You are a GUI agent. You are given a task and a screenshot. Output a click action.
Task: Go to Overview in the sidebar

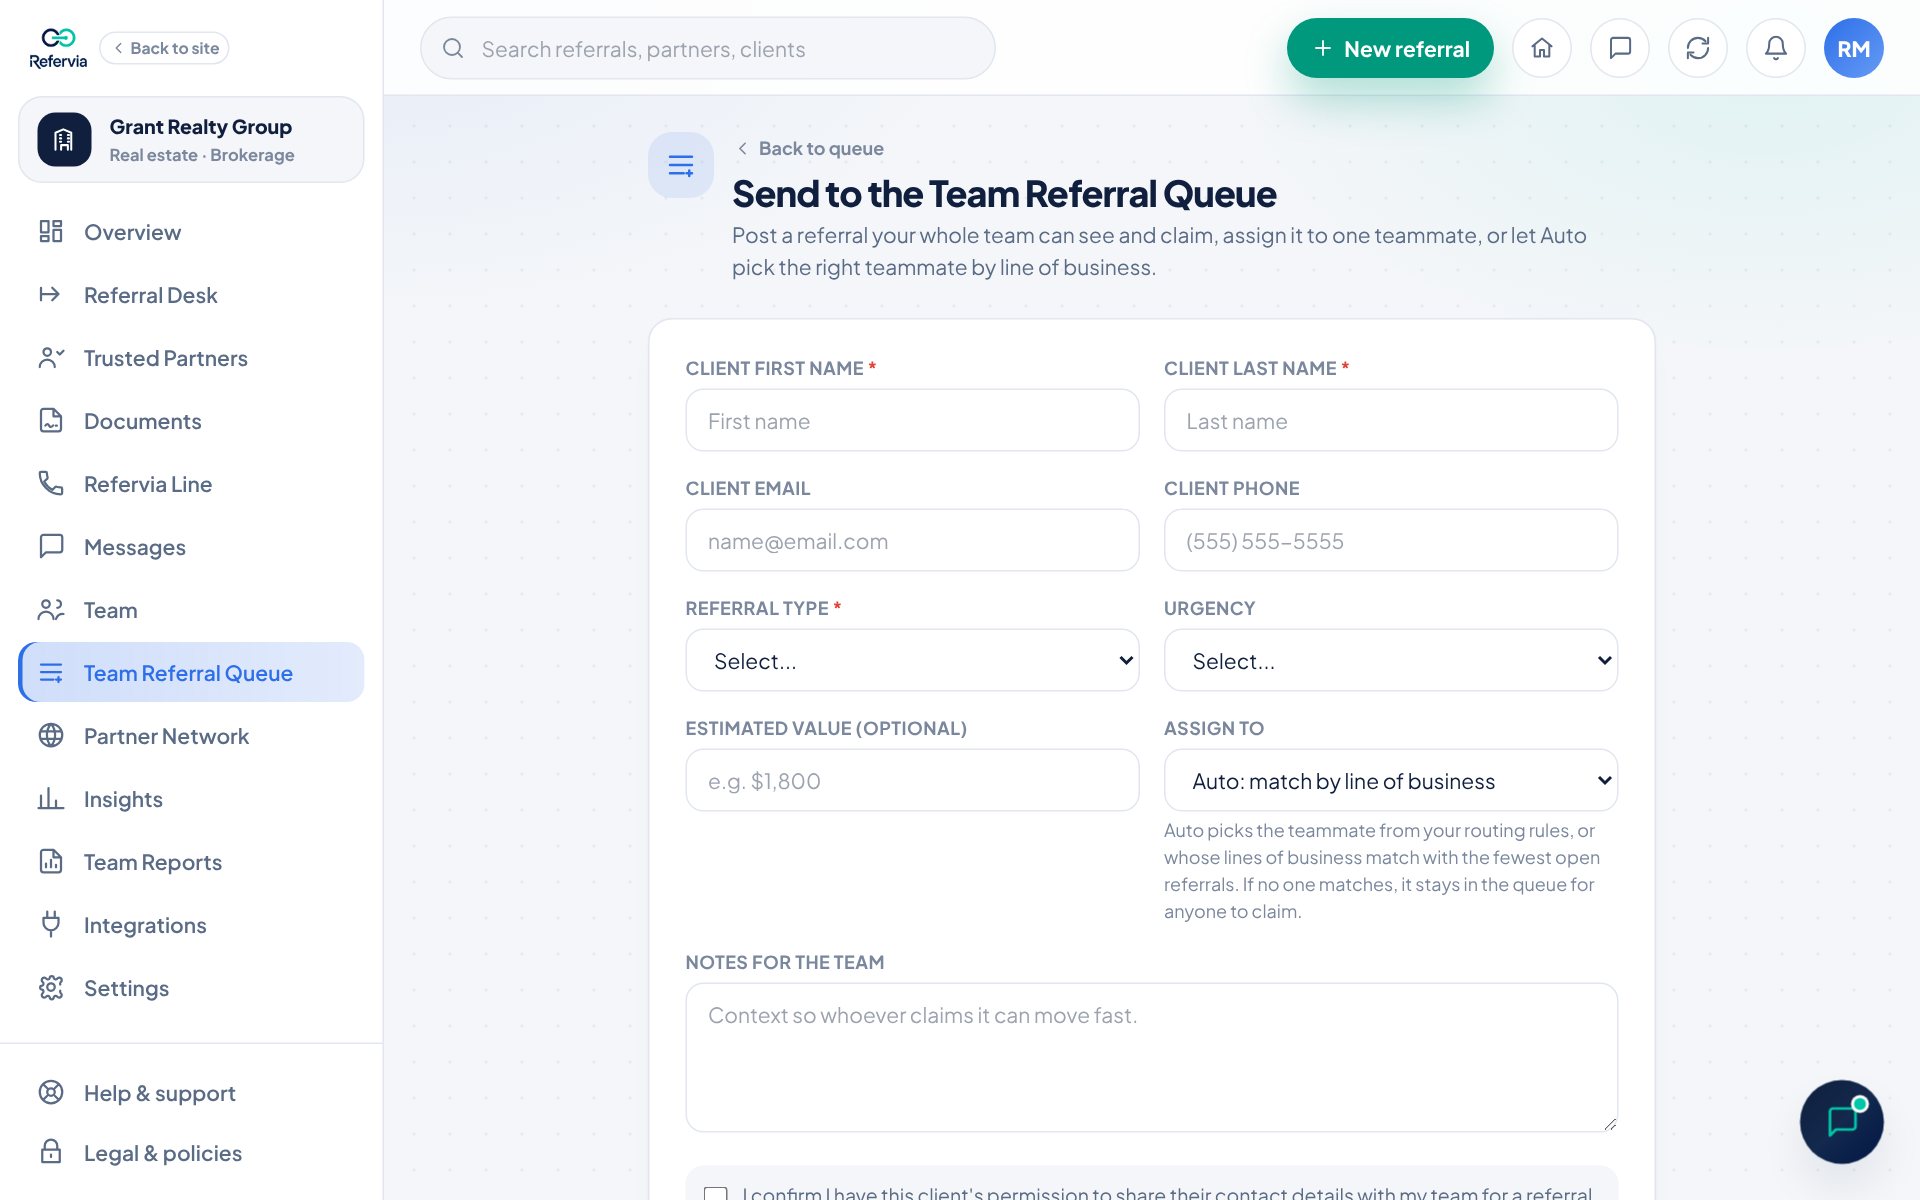tap(191, 232)
